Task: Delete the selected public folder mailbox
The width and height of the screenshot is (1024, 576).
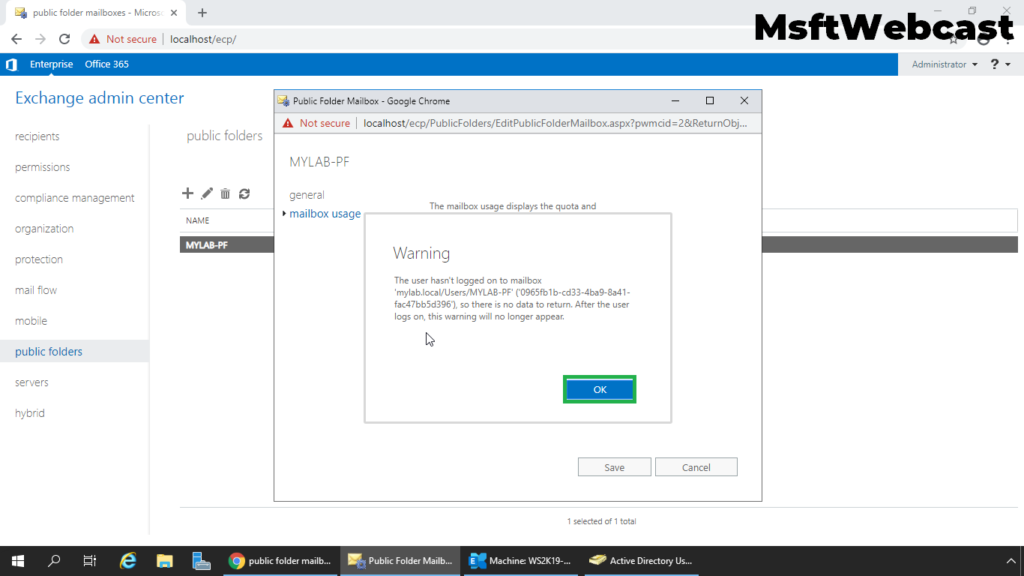Action: (225, 193)
